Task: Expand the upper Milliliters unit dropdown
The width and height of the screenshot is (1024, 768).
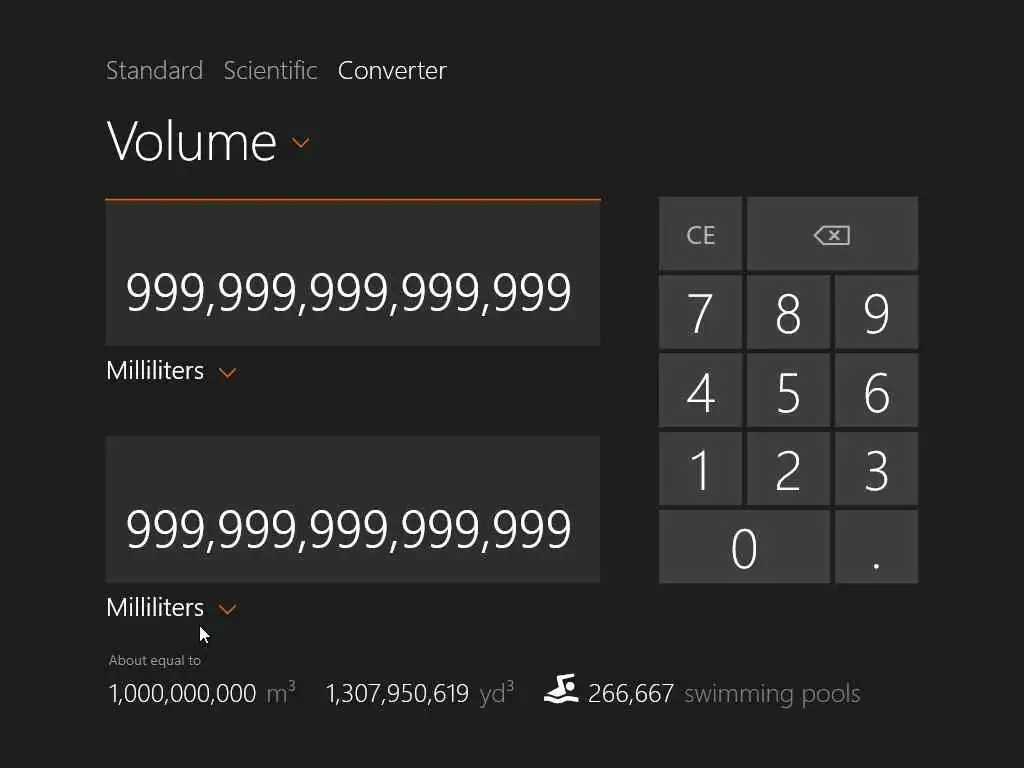Action: pos(227,372)
